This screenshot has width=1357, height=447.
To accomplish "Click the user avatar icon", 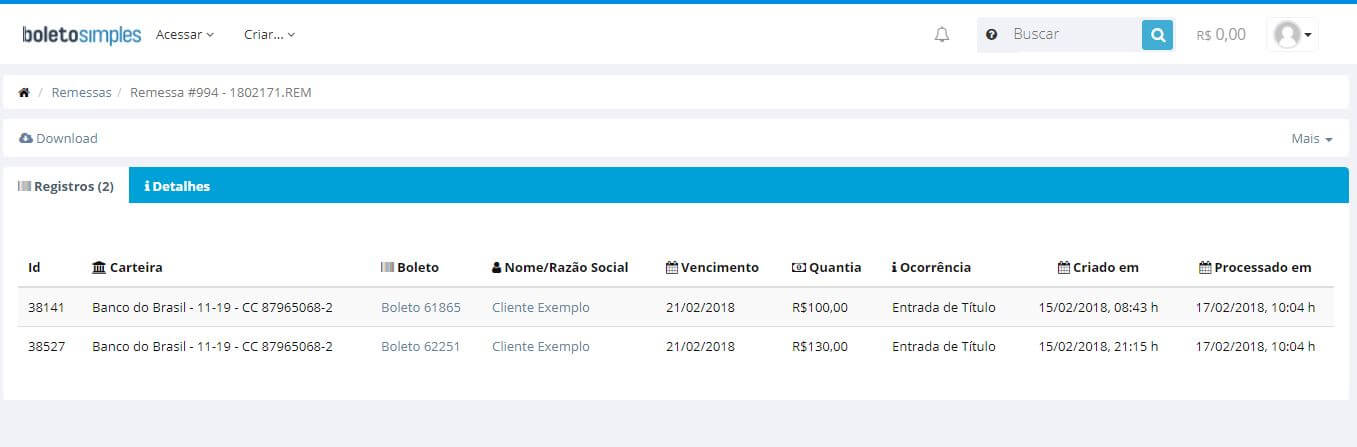I will pos(1287,35).
